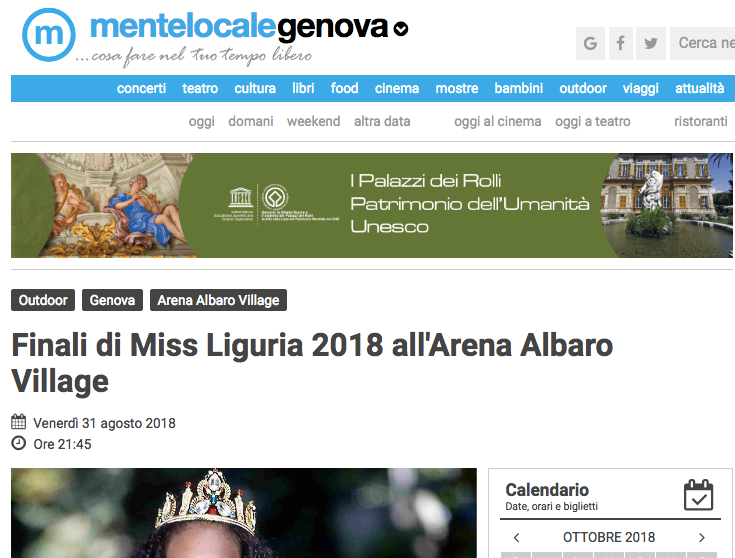The height and width of the screenshot is (558, 735).
Task: Select the Arena Albaro Village tag
Action: [x=218, y=300]
